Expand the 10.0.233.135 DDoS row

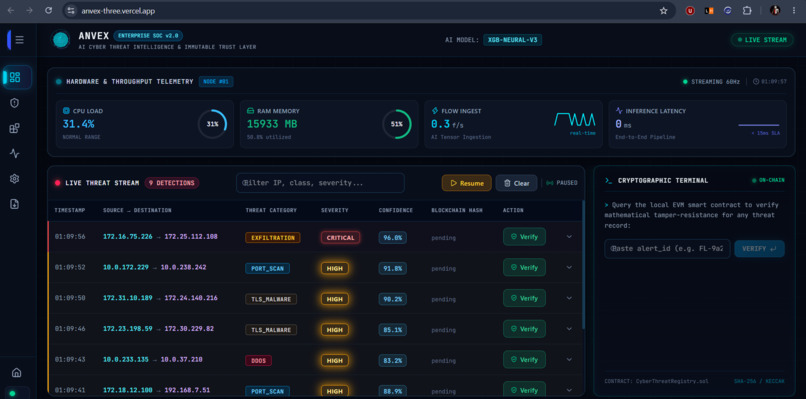569,360
